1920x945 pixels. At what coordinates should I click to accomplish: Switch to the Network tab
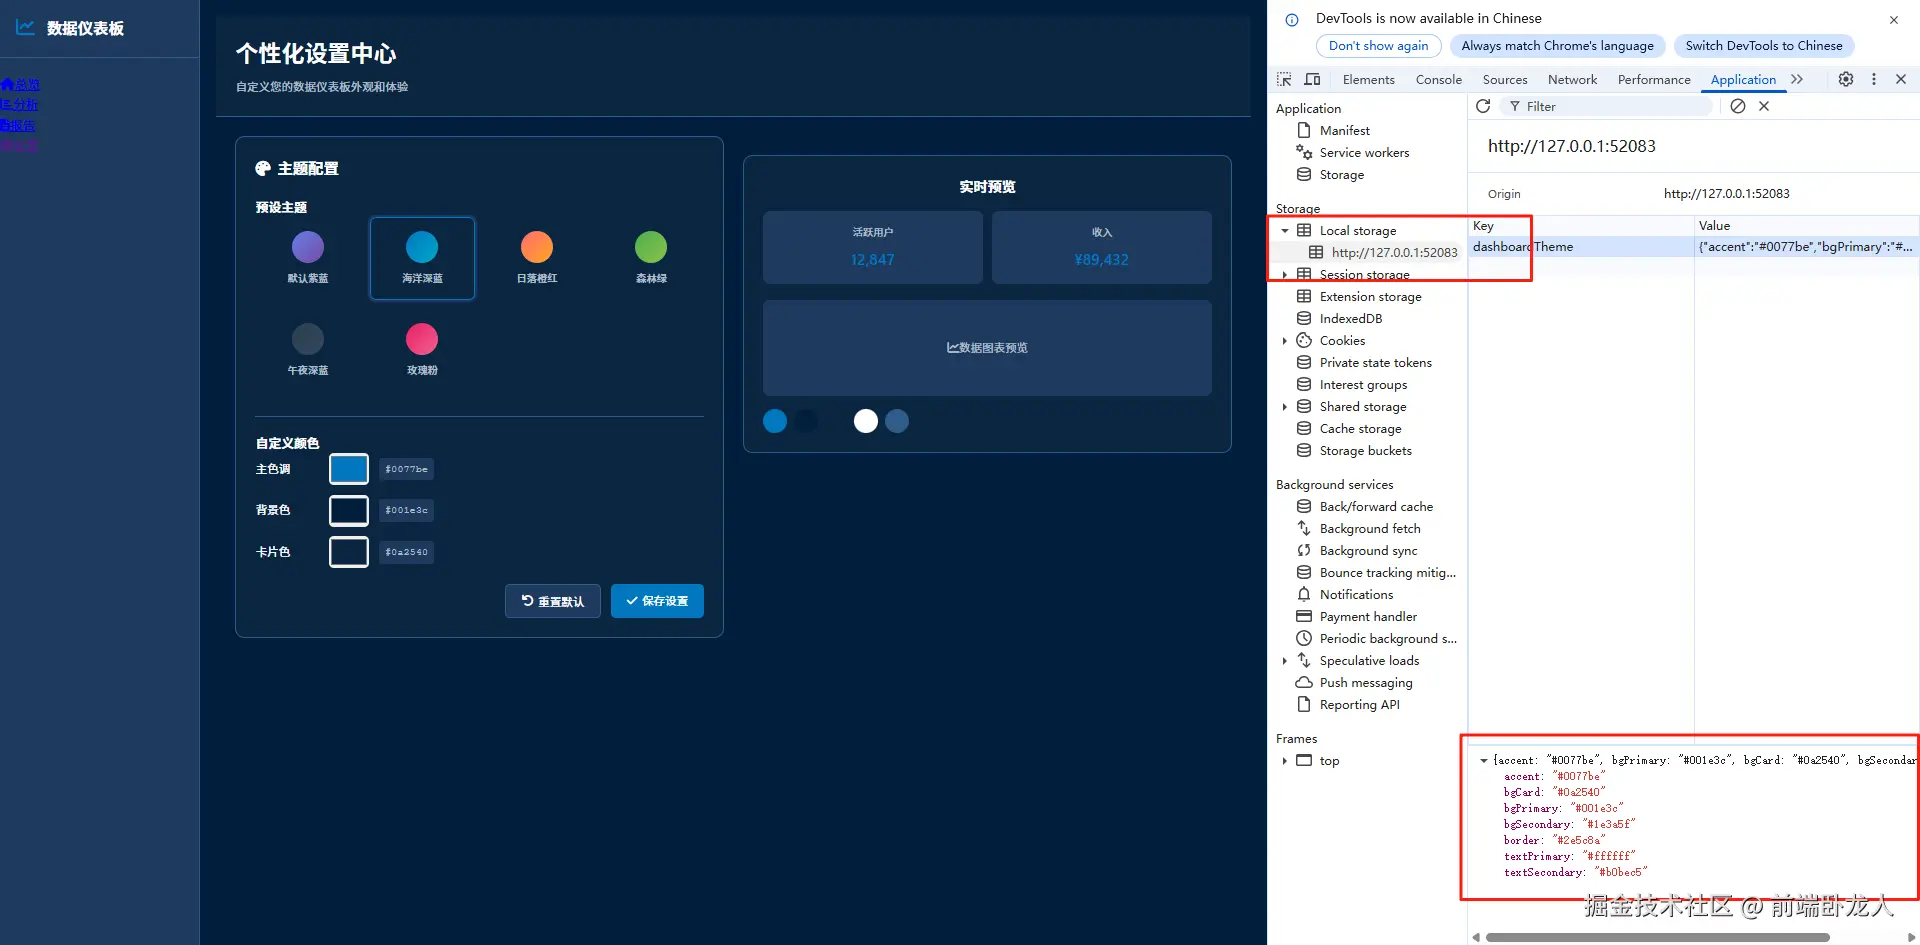click(1572, 79)
